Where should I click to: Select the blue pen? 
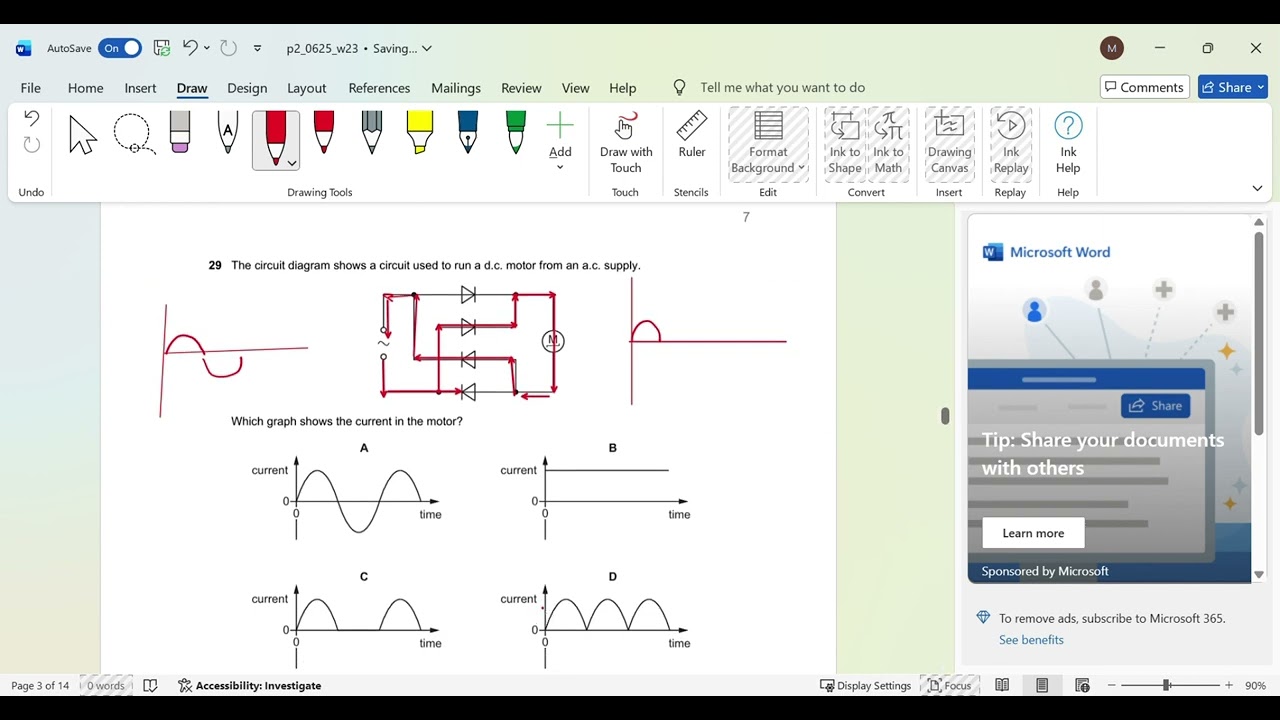[468, 132]
